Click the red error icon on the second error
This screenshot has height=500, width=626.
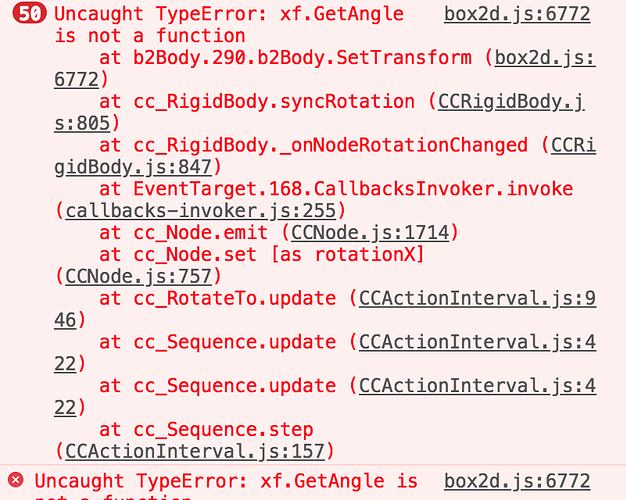click(x=16, y=481)
